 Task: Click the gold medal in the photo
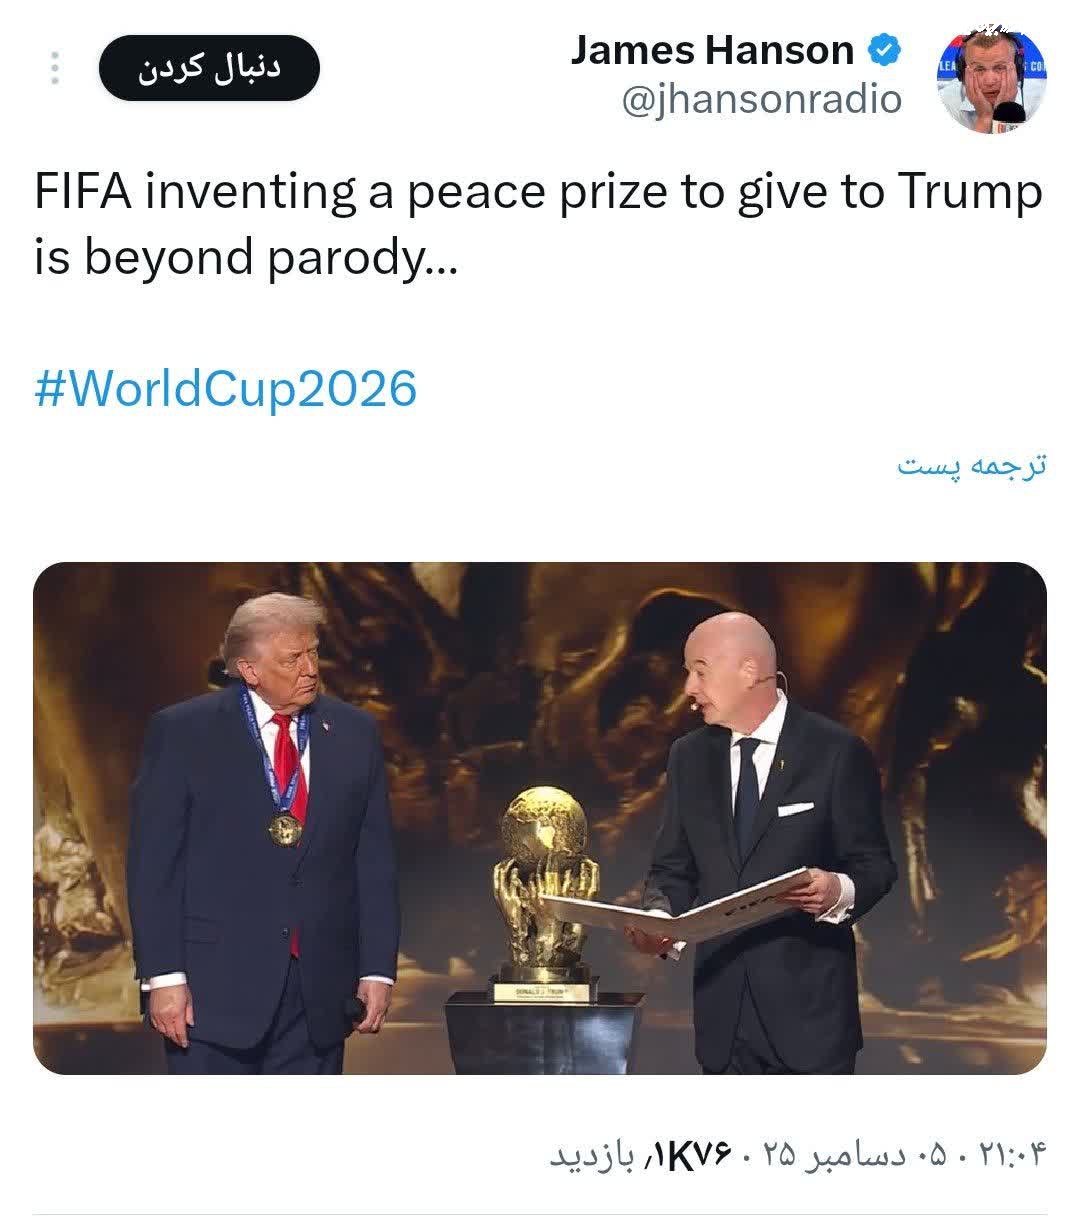(285, 828)
